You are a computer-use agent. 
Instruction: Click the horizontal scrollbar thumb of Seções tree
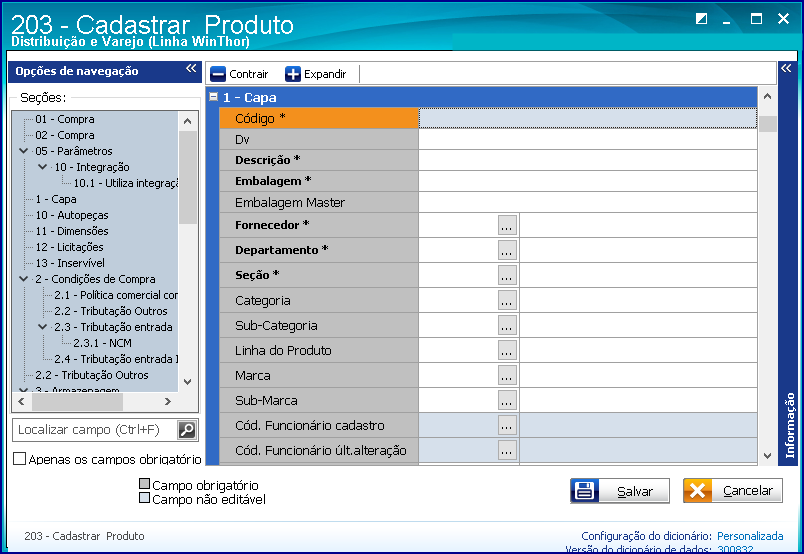tap(77, 402)
